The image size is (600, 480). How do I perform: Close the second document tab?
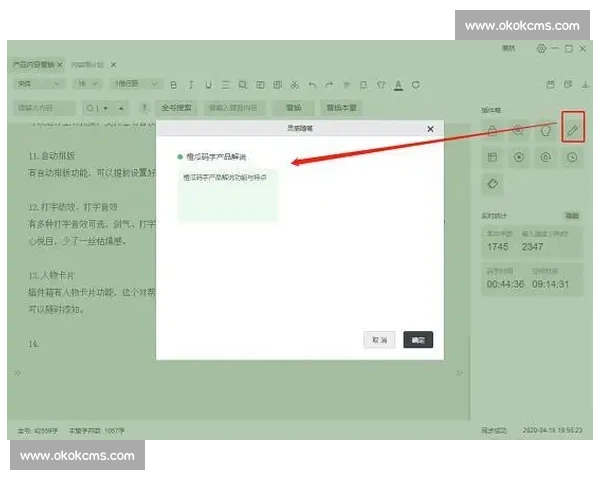(113, 65)
